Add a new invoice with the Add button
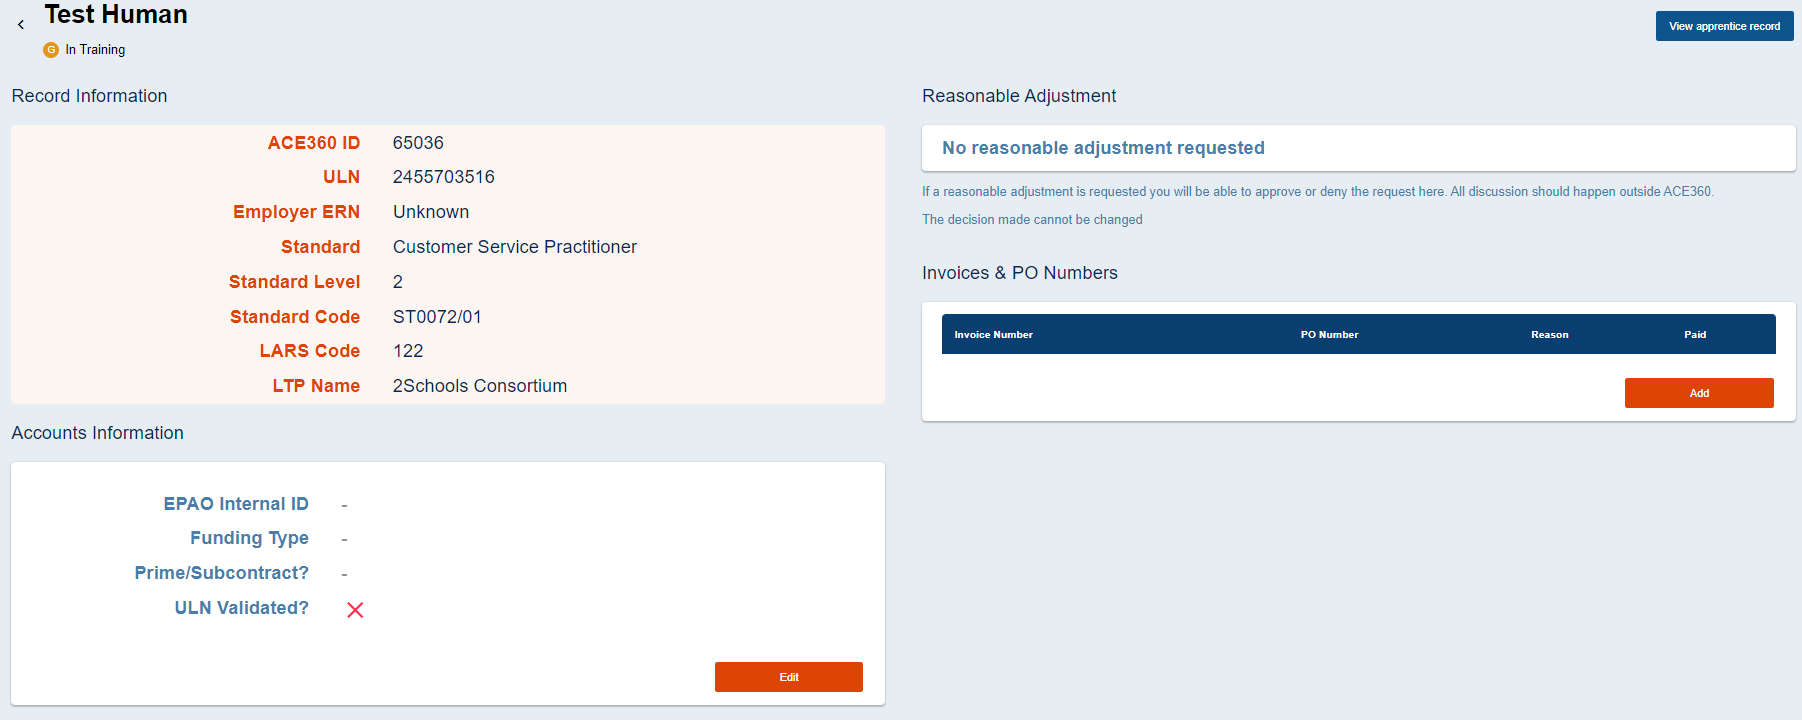The image size is (1802, 720). (1699, 393)
